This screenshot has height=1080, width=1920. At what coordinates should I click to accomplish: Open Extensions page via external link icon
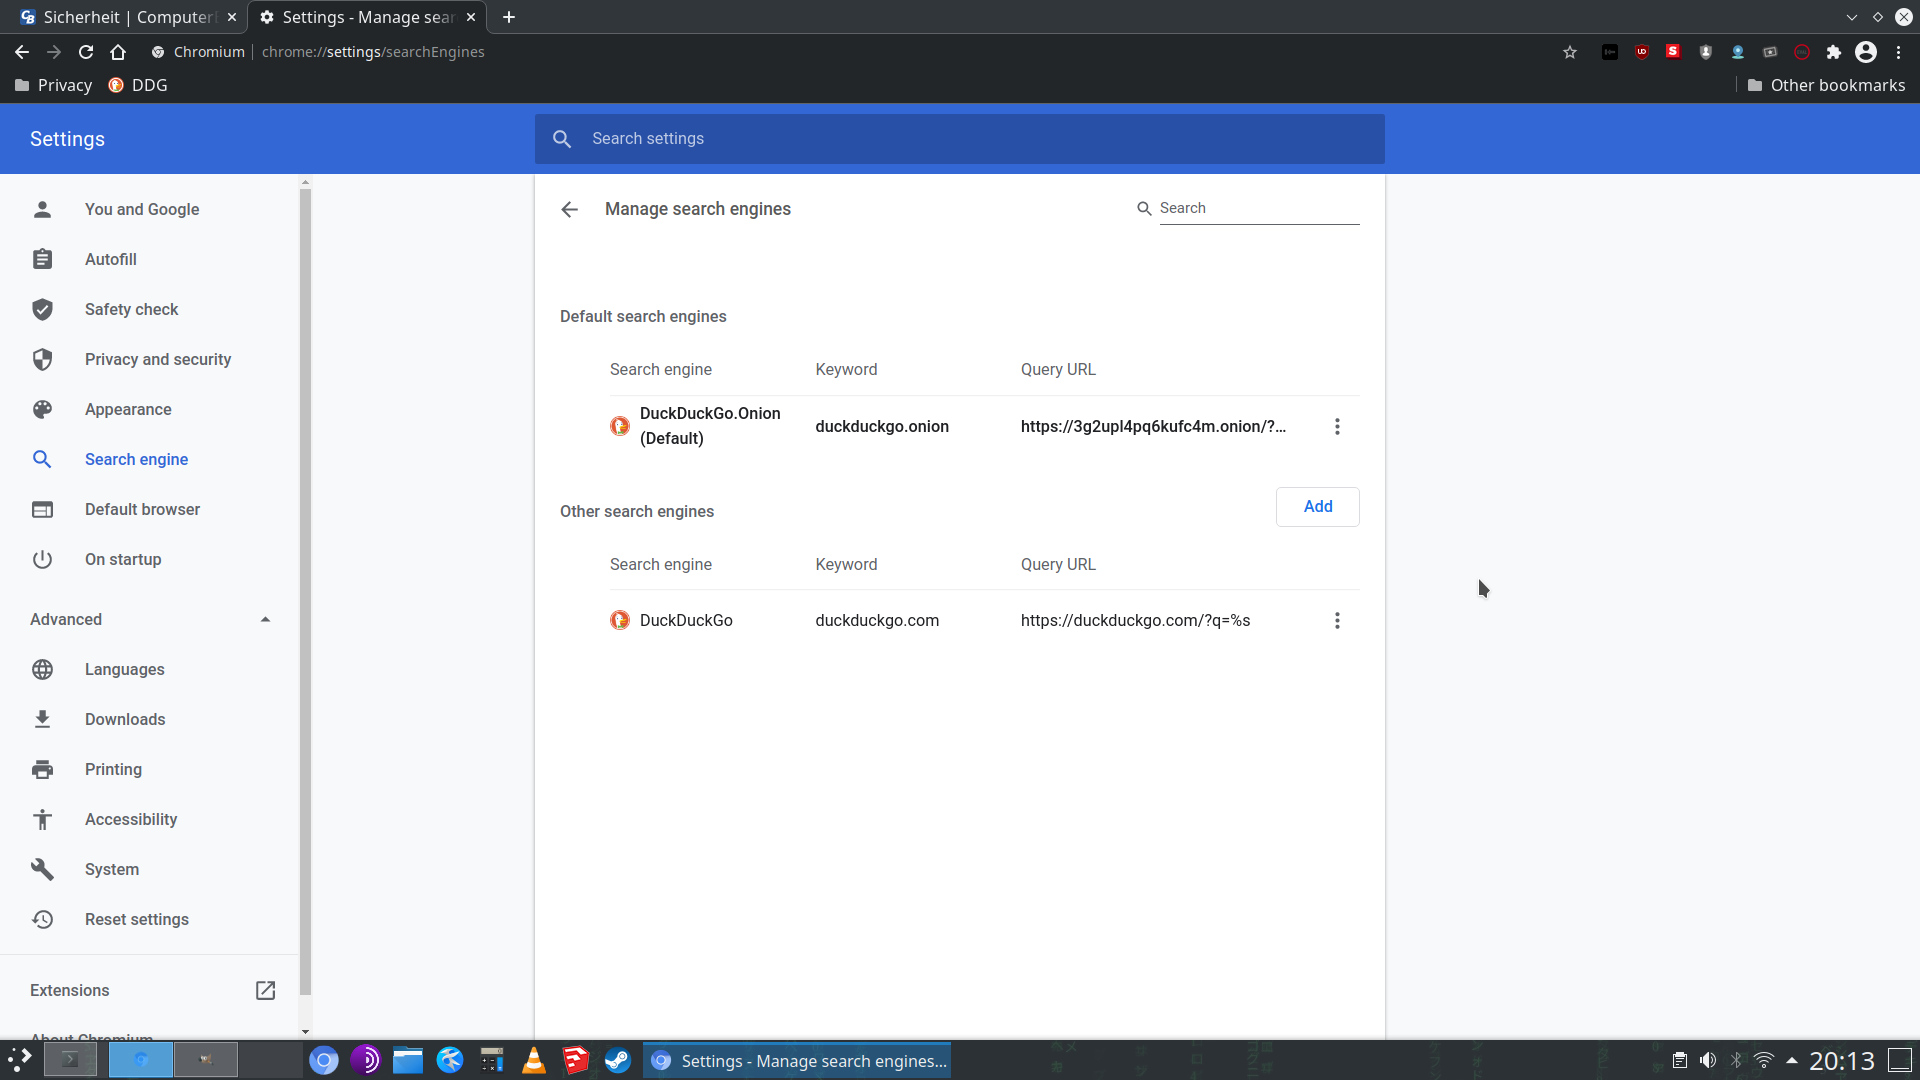tap(265, 990)
